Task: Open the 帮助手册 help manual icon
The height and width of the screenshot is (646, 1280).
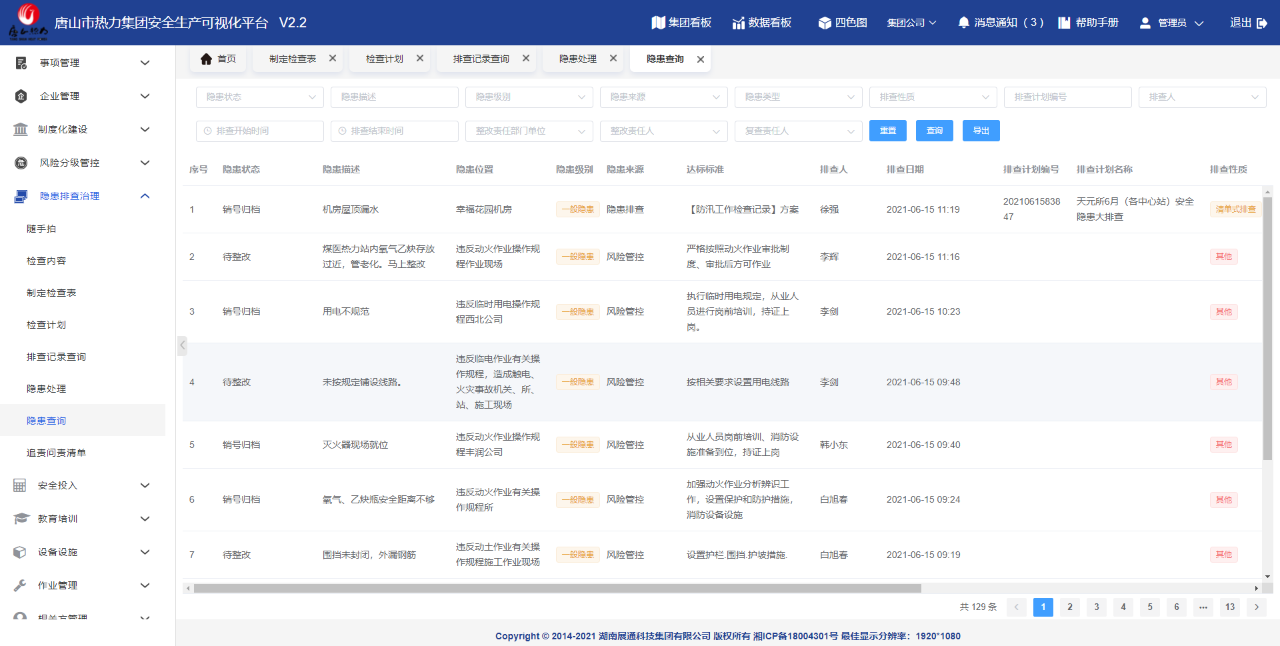Action: coord(1064,22)
